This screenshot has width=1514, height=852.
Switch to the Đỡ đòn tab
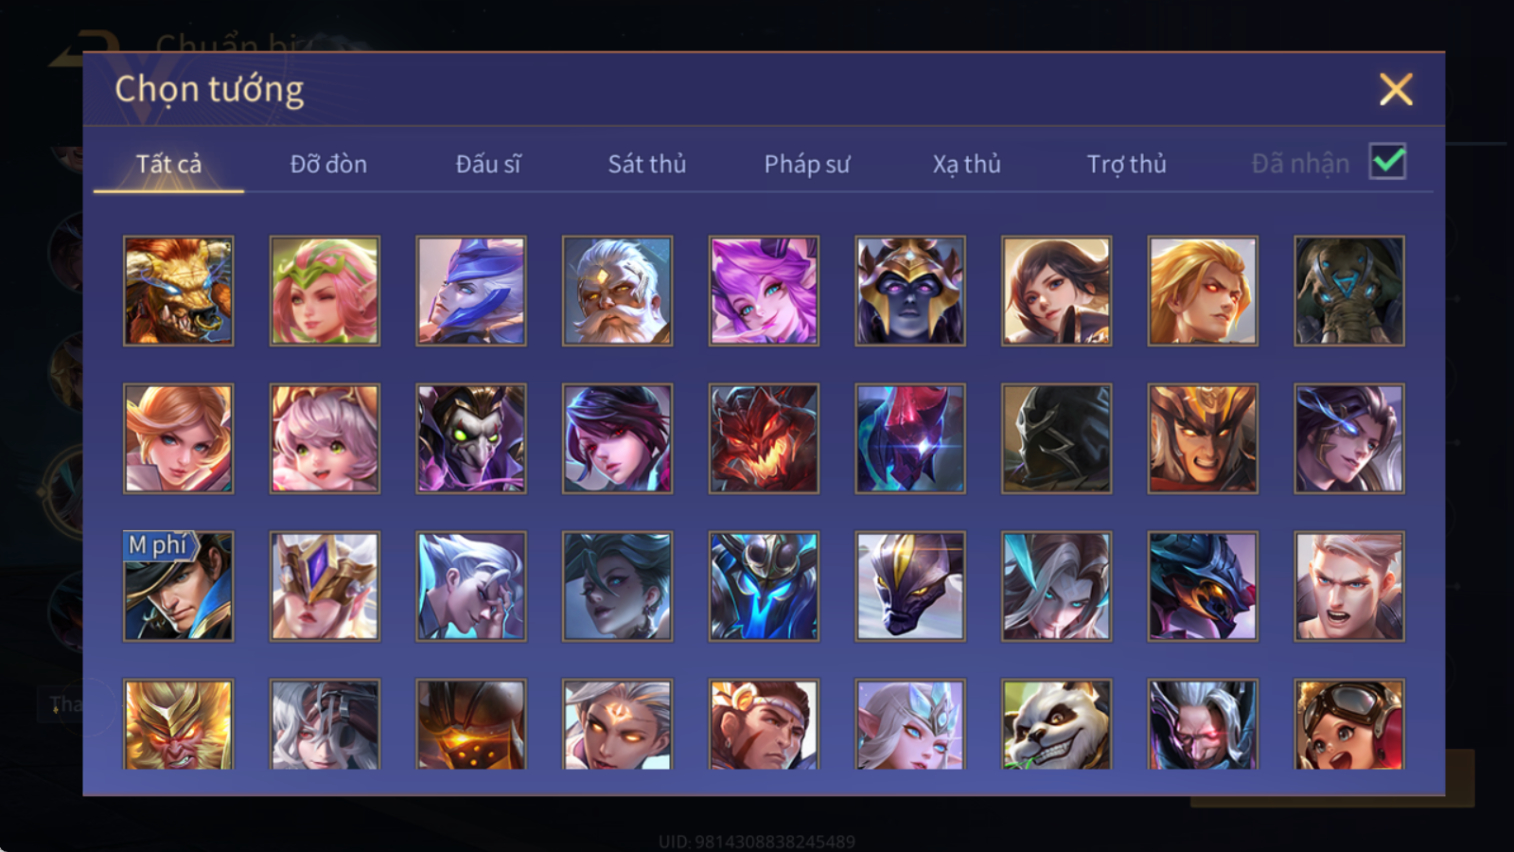(328, 164)
